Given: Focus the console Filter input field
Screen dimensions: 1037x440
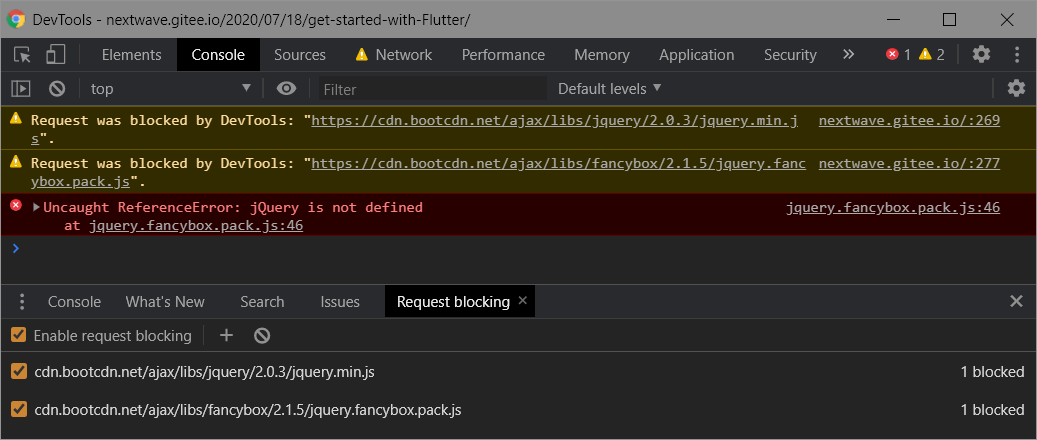Looking at the screenshot, I should [433, 89].
